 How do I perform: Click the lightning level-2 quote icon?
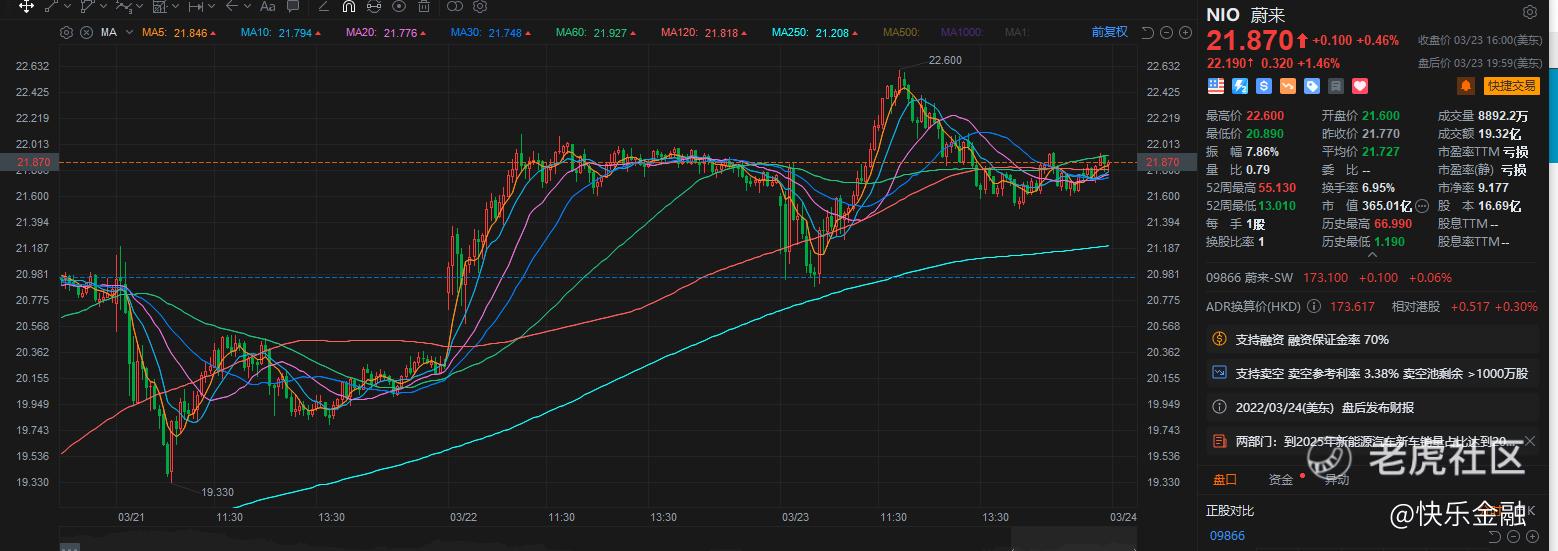click(x=1240, y=86)
